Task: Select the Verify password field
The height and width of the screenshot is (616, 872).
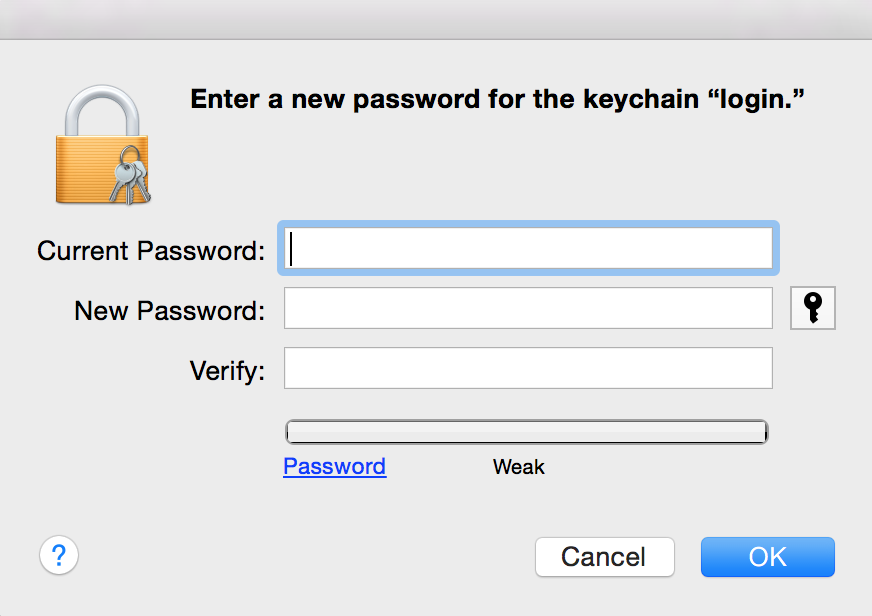Action: point(528,368)
